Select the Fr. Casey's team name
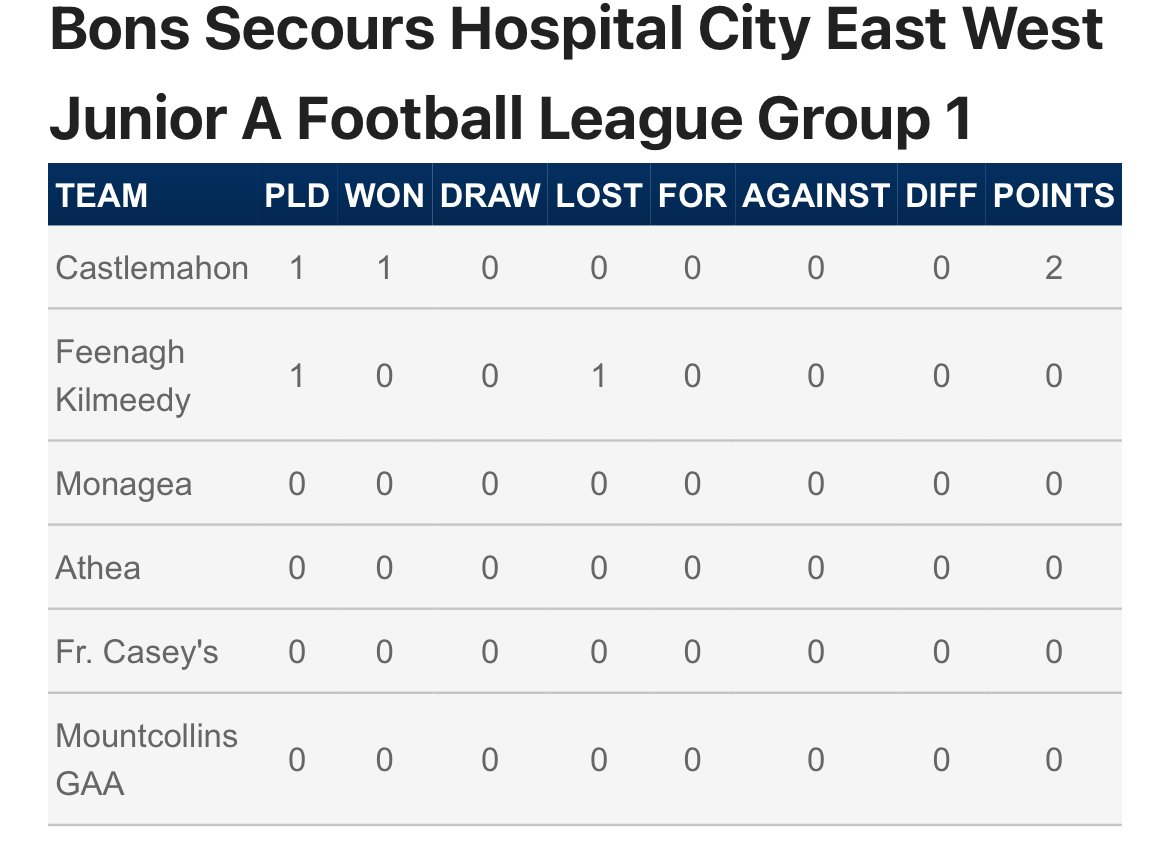 click(137, 652)
